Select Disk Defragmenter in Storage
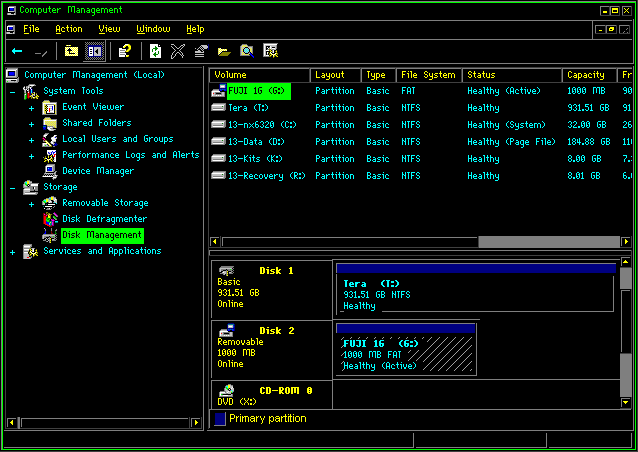Image resolution: width=638 pixels, height=452 pixels. pos(104,219)
